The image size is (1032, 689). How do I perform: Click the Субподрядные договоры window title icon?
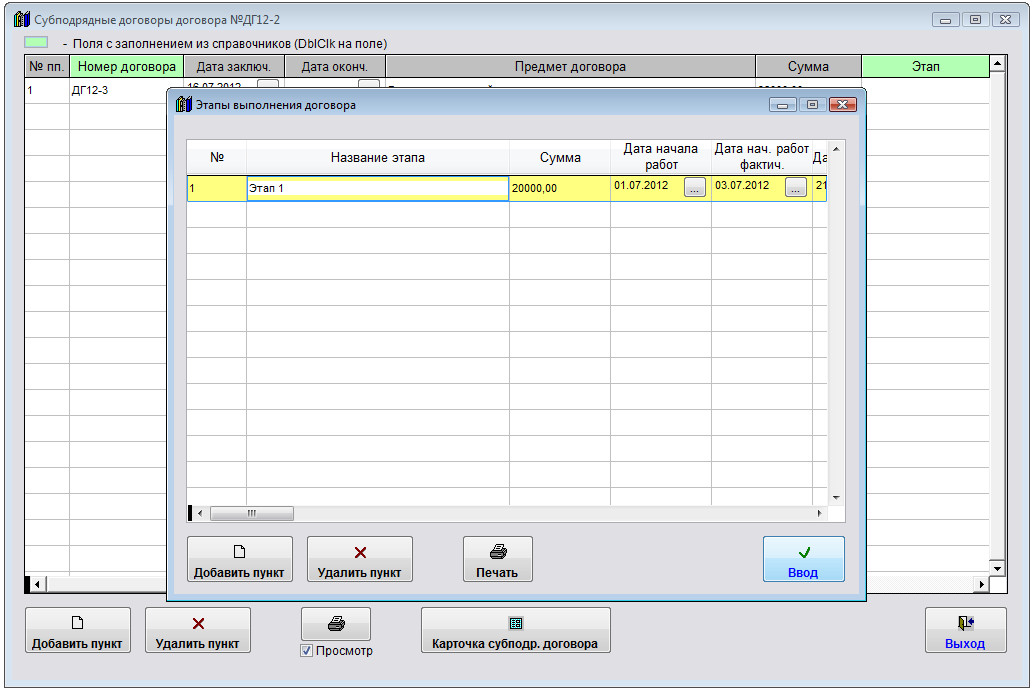[x=22, y=19]
